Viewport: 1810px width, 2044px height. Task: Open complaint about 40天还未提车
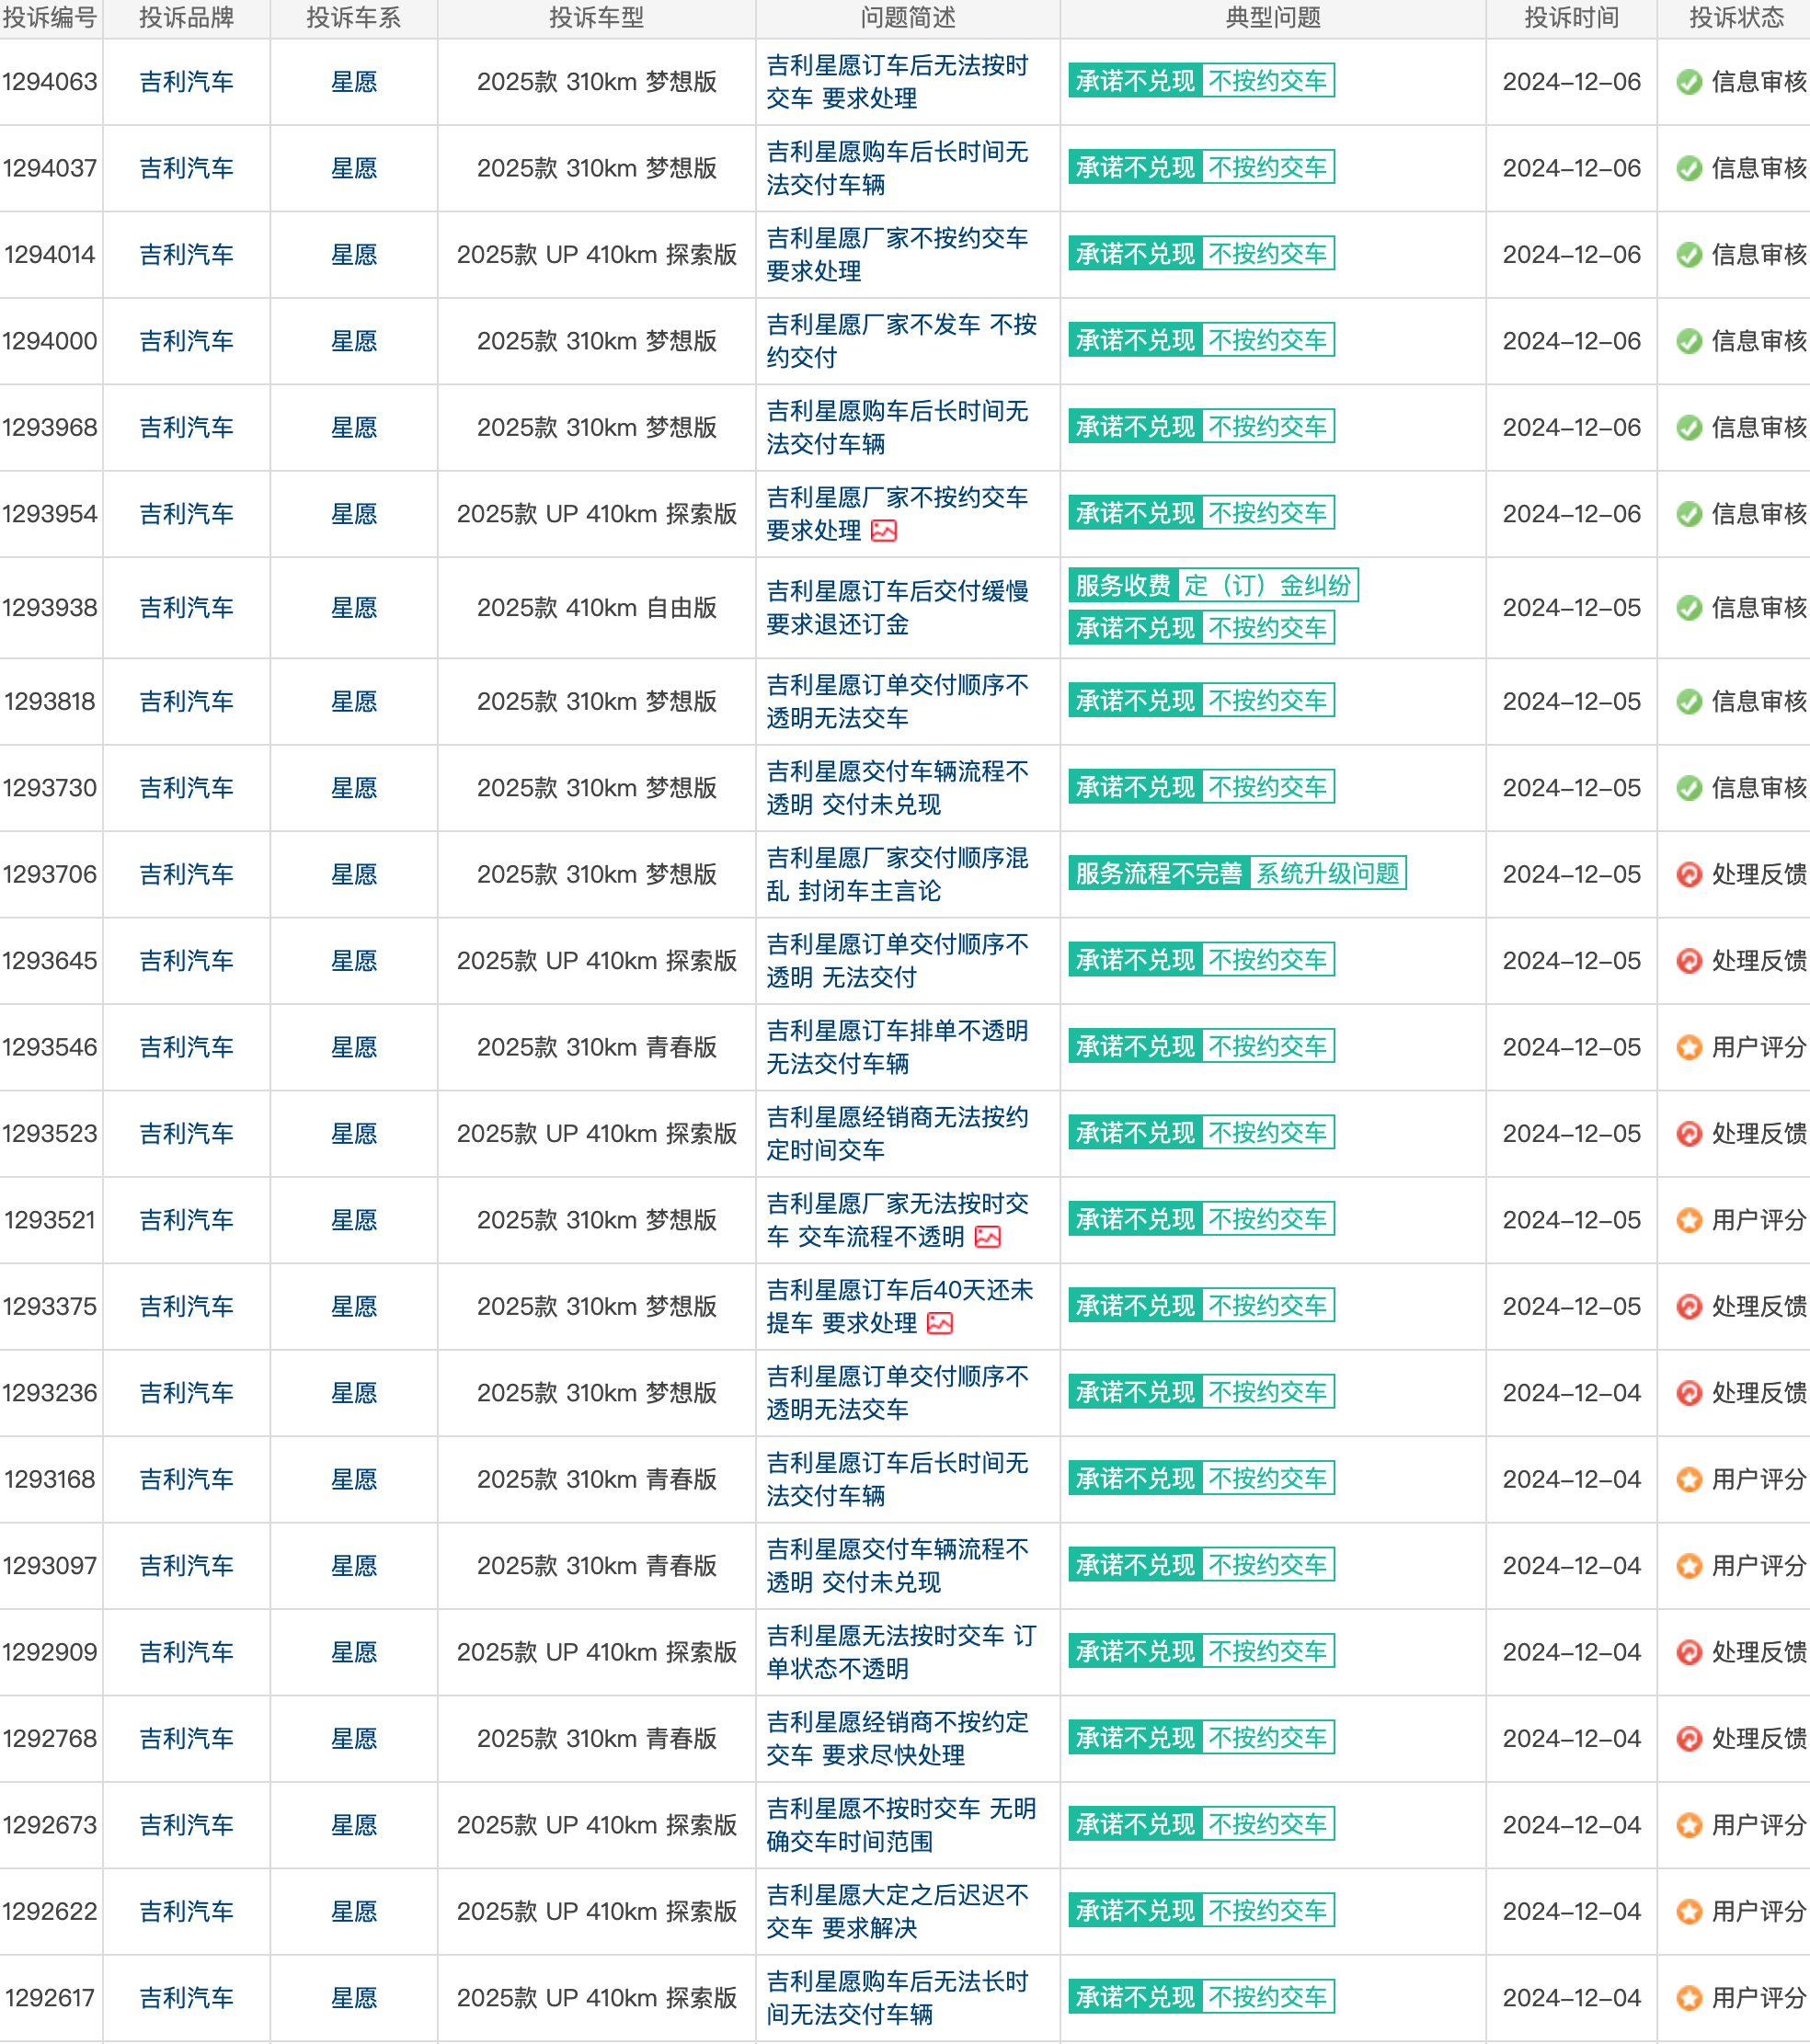(x=899, y=1307)
